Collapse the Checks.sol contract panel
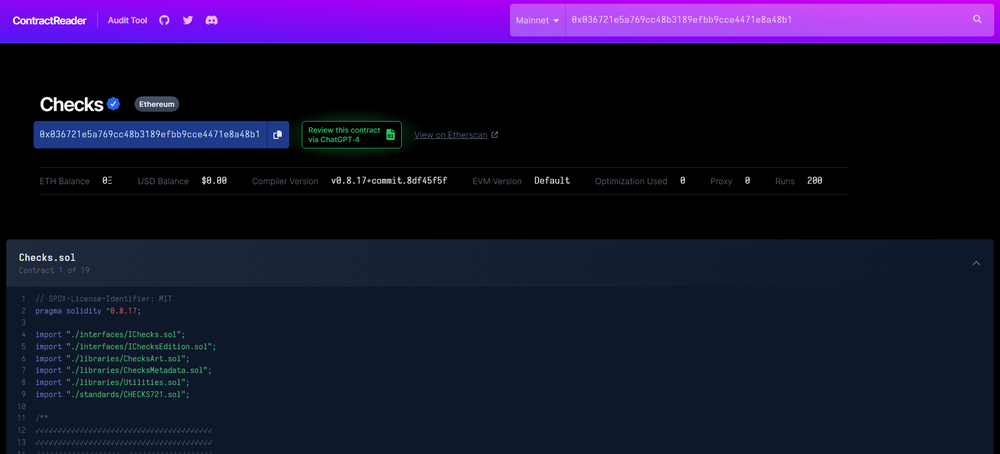 976,263
